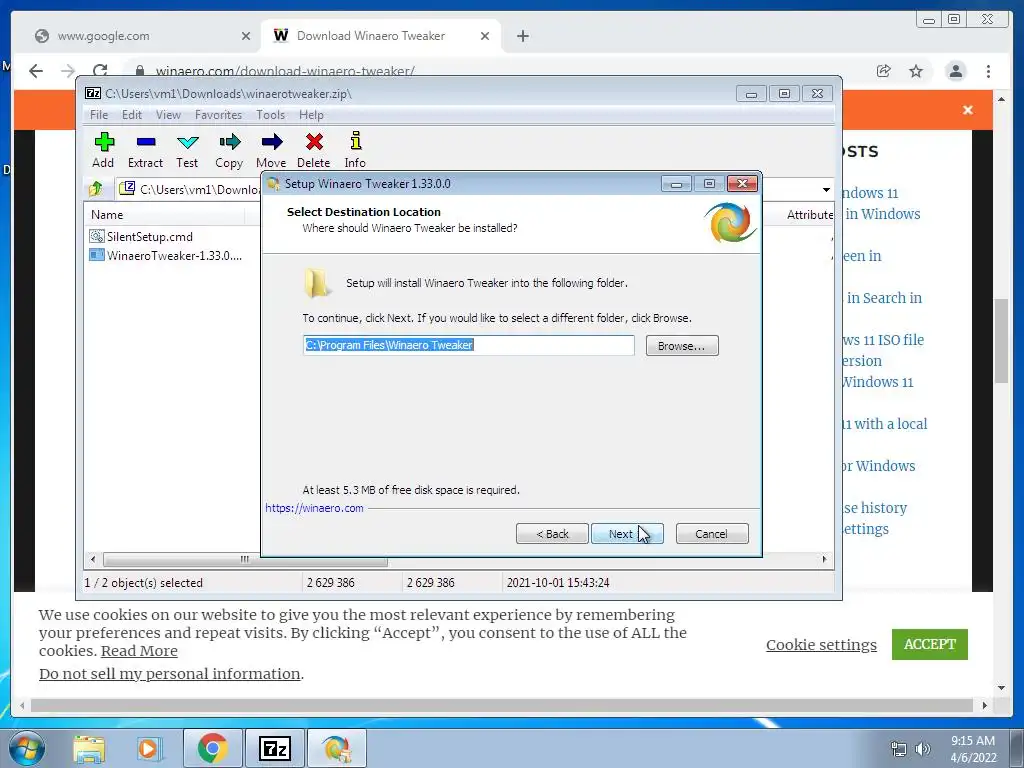Viewport: 1024px width, 768px height.
Task: Click the destination folder path field
Action: click(x=468, y=345)
